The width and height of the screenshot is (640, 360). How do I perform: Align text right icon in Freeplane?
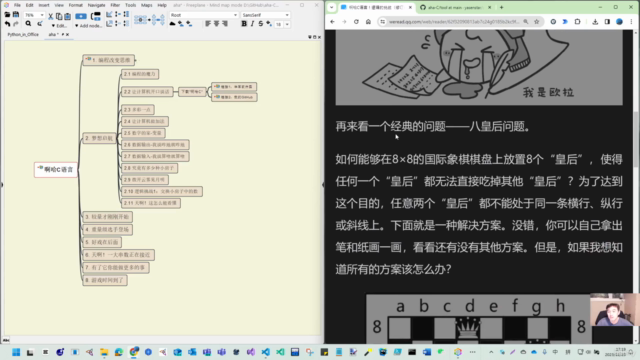pyautogui.click(x=225, y=24)
